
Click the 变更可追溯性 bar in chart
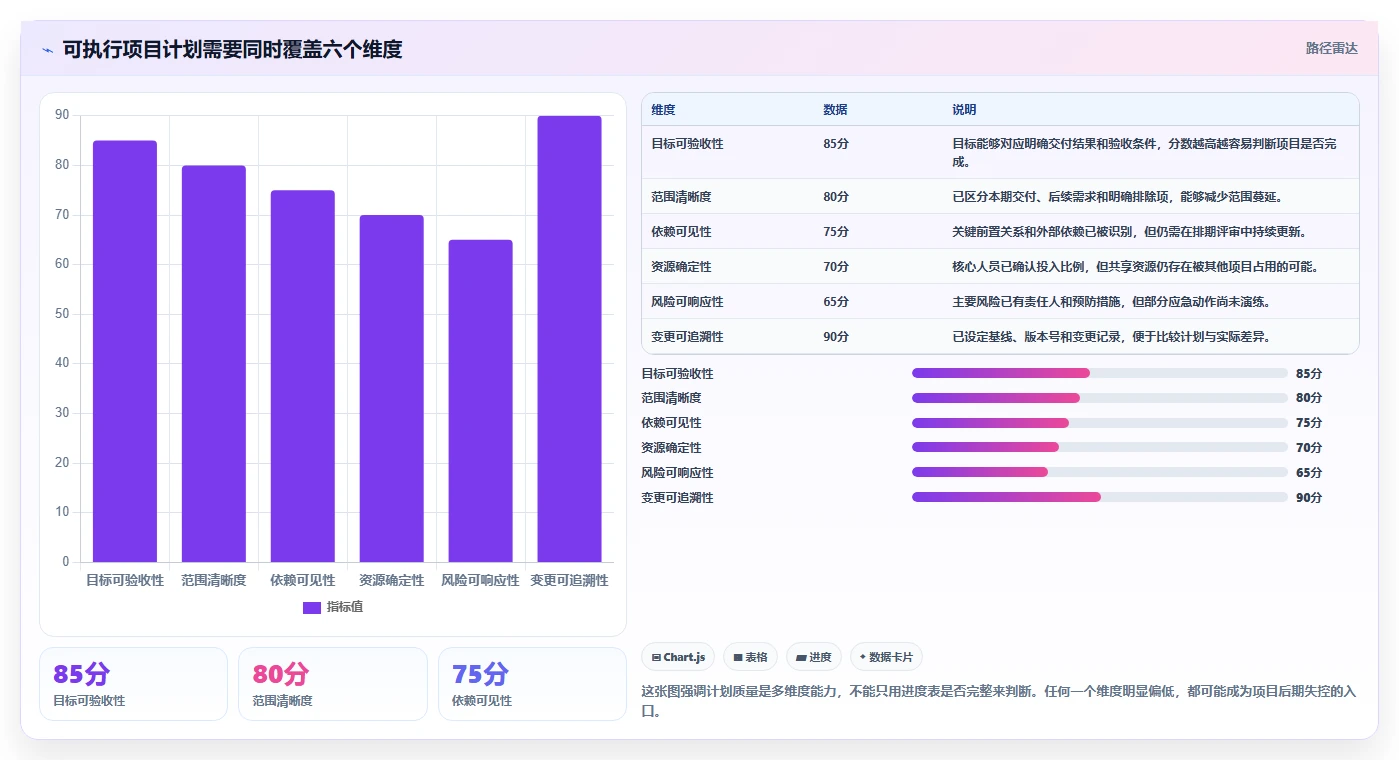coord(570,339)
